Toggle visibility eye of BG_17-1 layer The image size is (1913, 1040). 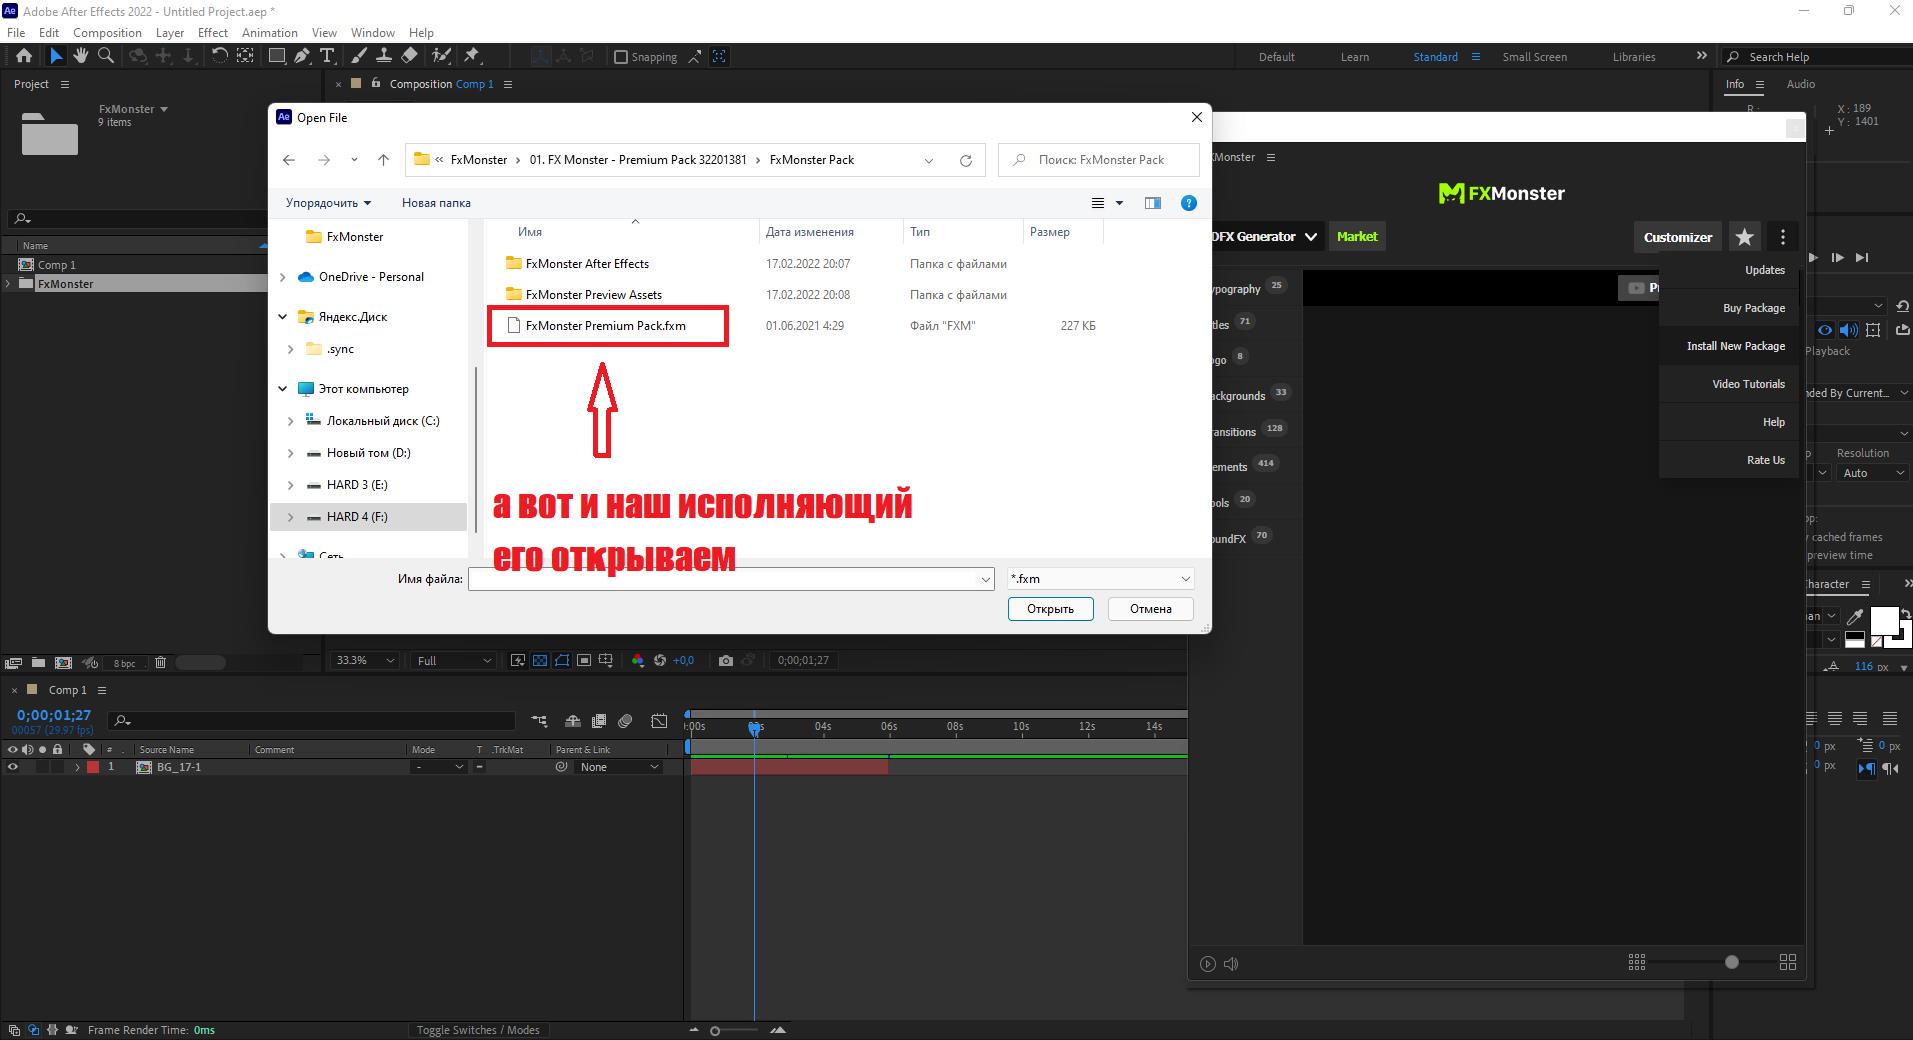click(x=13, y=767)
